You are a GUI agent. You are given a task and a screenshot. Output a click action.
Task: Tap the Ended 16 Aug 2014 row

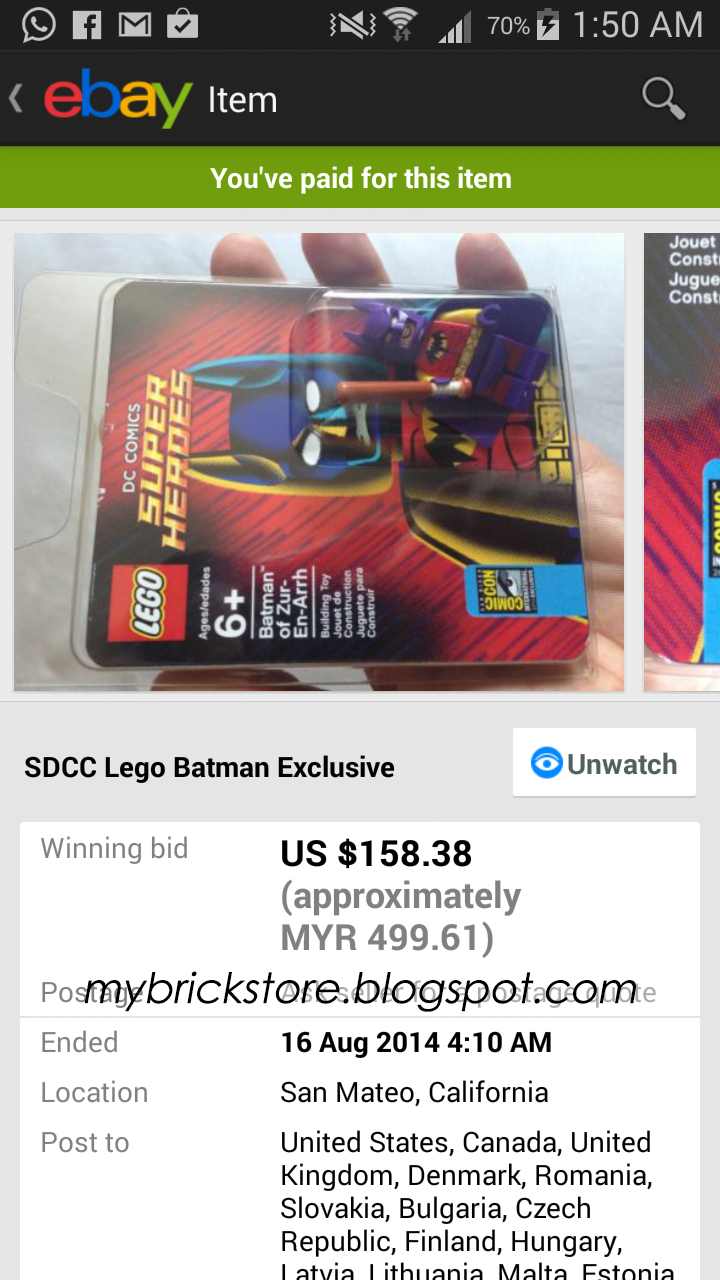[x=360, y=1042]
